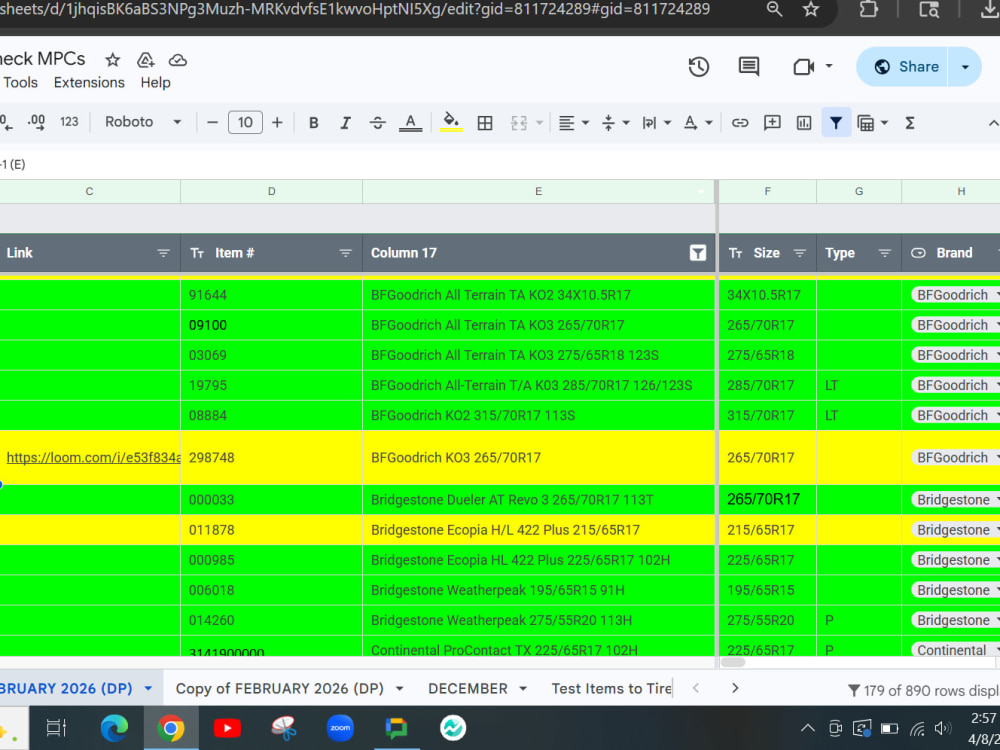Insert a link with the chain icon
This screenshot has width=1000, height=750.
tap(740, 122)
